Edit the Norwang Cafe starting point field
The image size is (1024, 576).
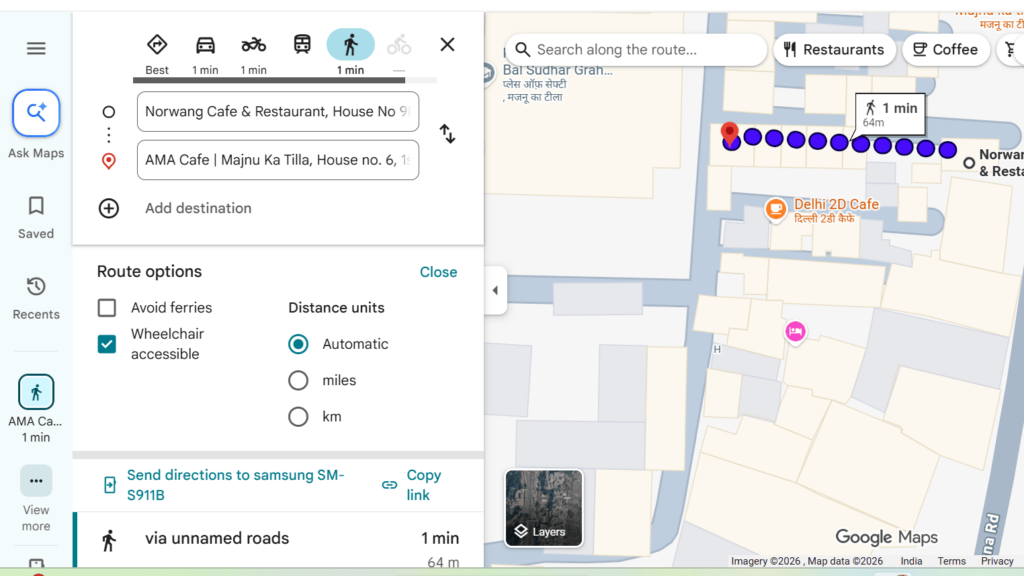[x=278, y=112]
